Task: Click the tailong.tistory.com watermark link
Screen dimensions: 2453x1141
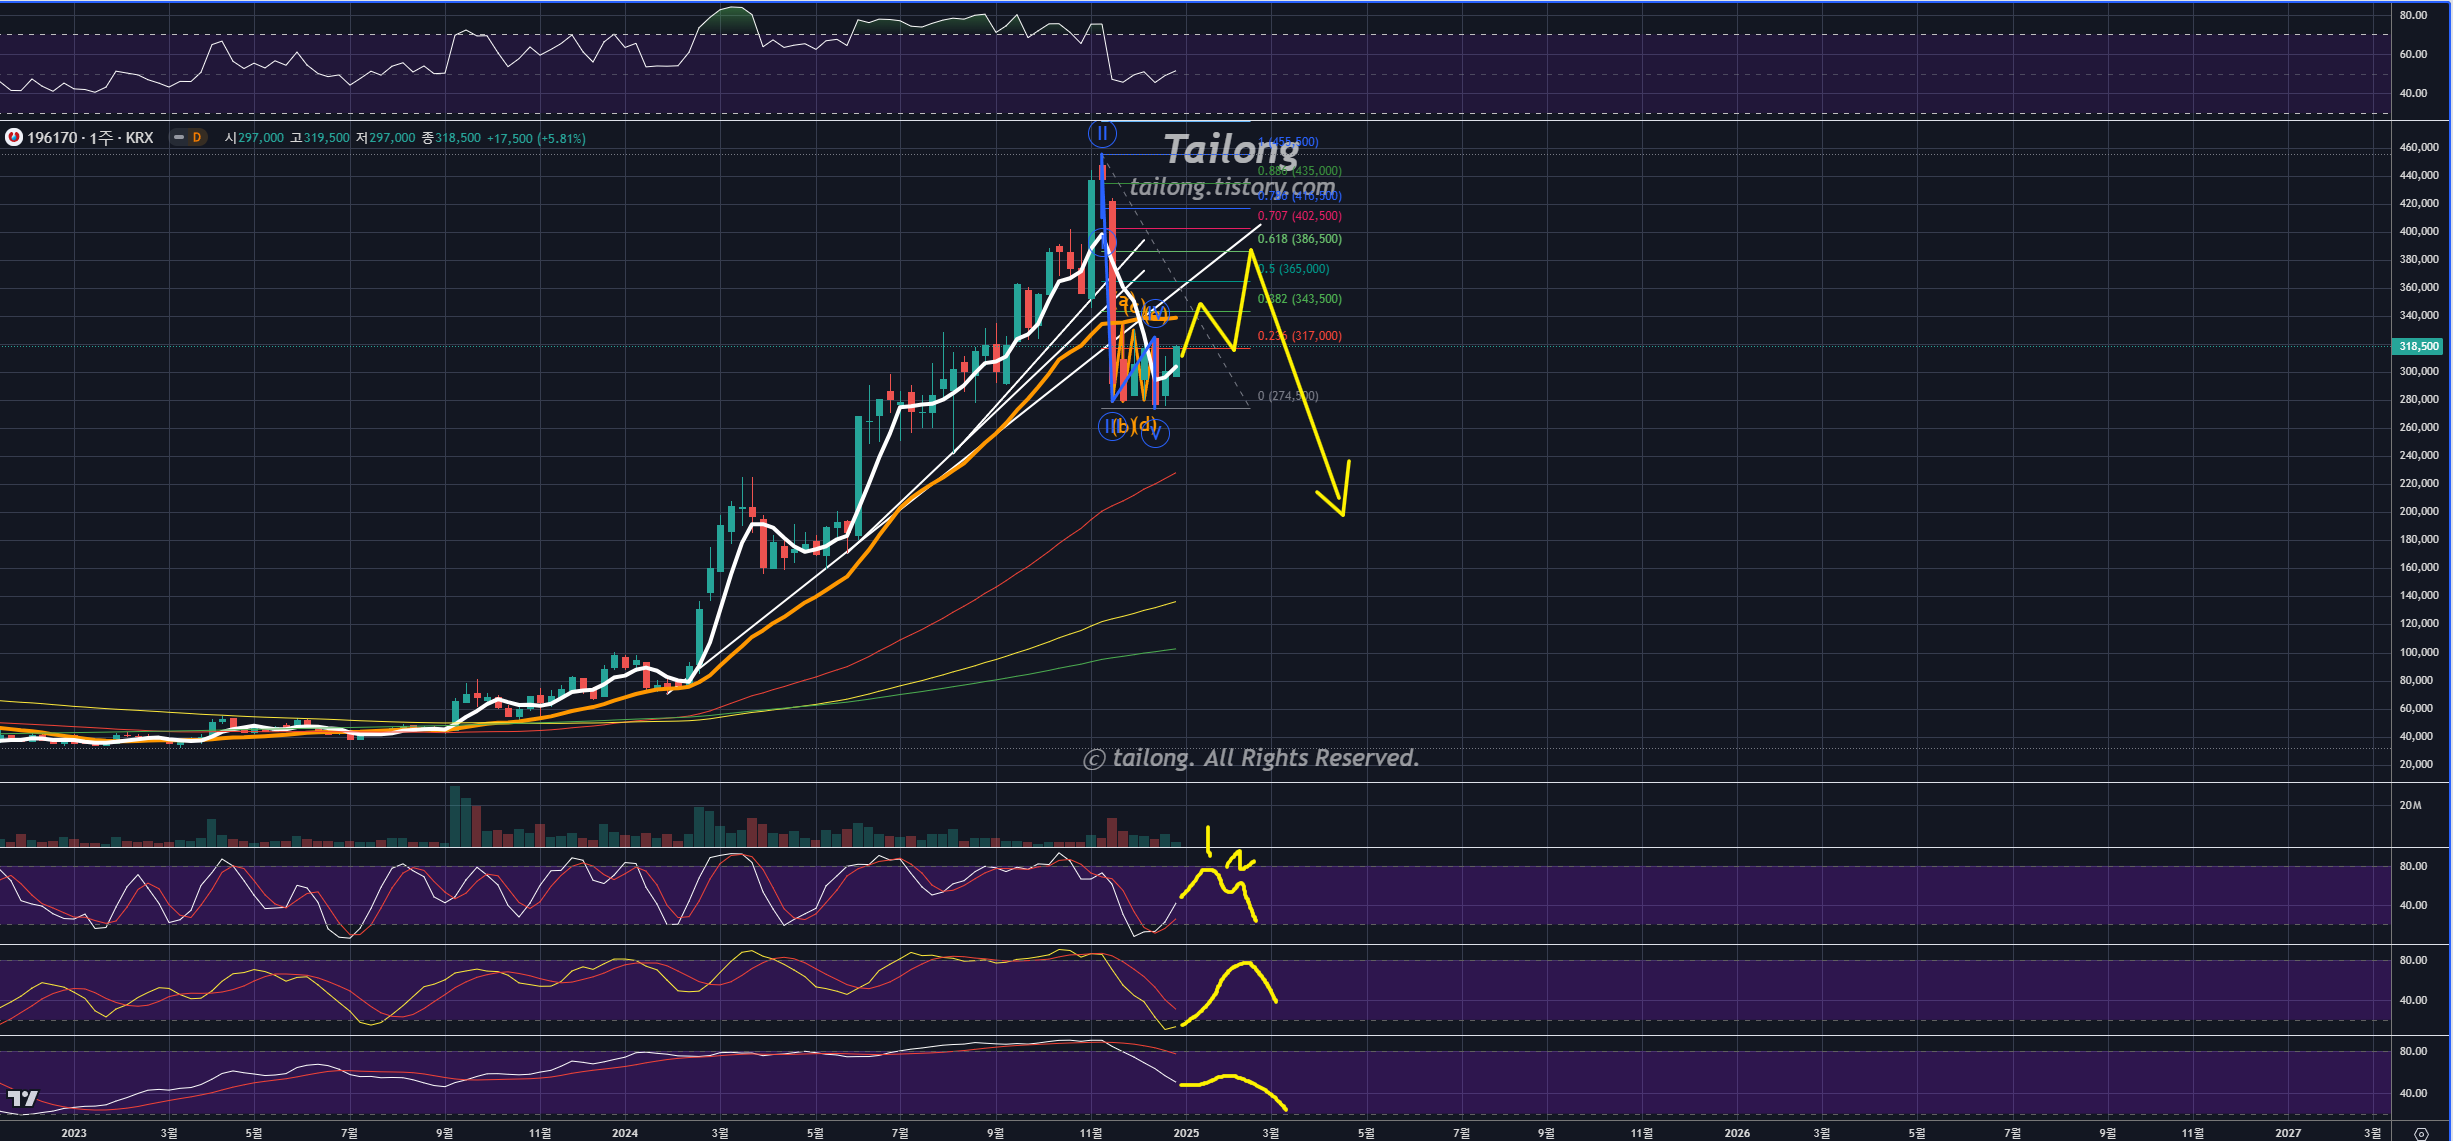Action: tap(1232, 187)
